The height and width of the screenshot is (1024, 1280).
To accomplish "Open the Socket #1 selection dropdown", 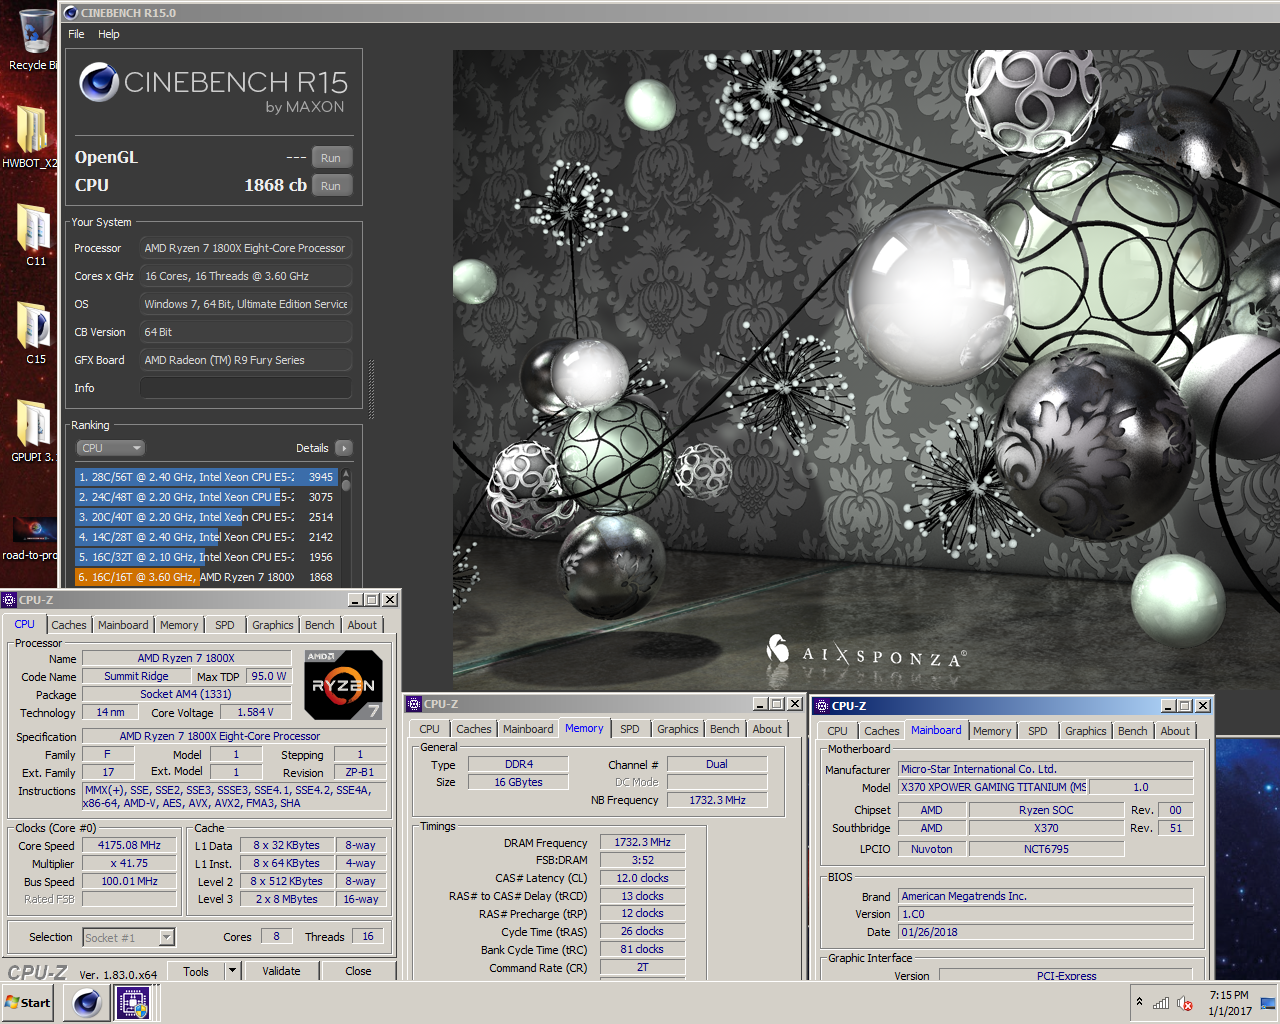I will 129,937.
